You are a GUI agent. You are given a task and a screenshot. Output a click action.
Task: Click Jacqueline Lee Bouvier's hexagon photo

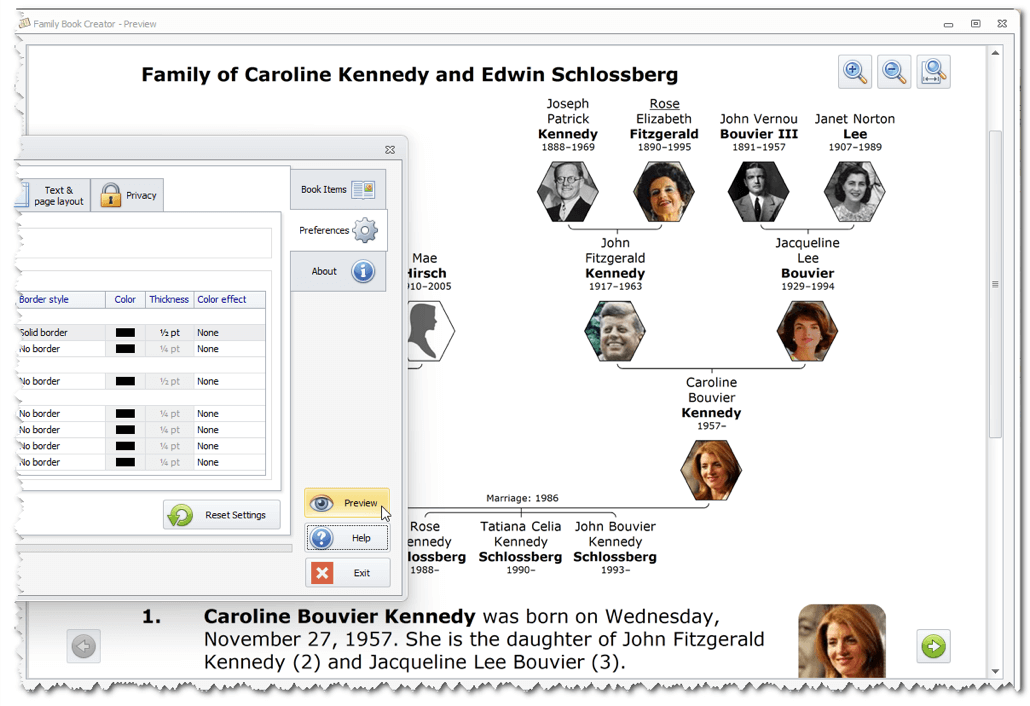click(x=807, y=331)
